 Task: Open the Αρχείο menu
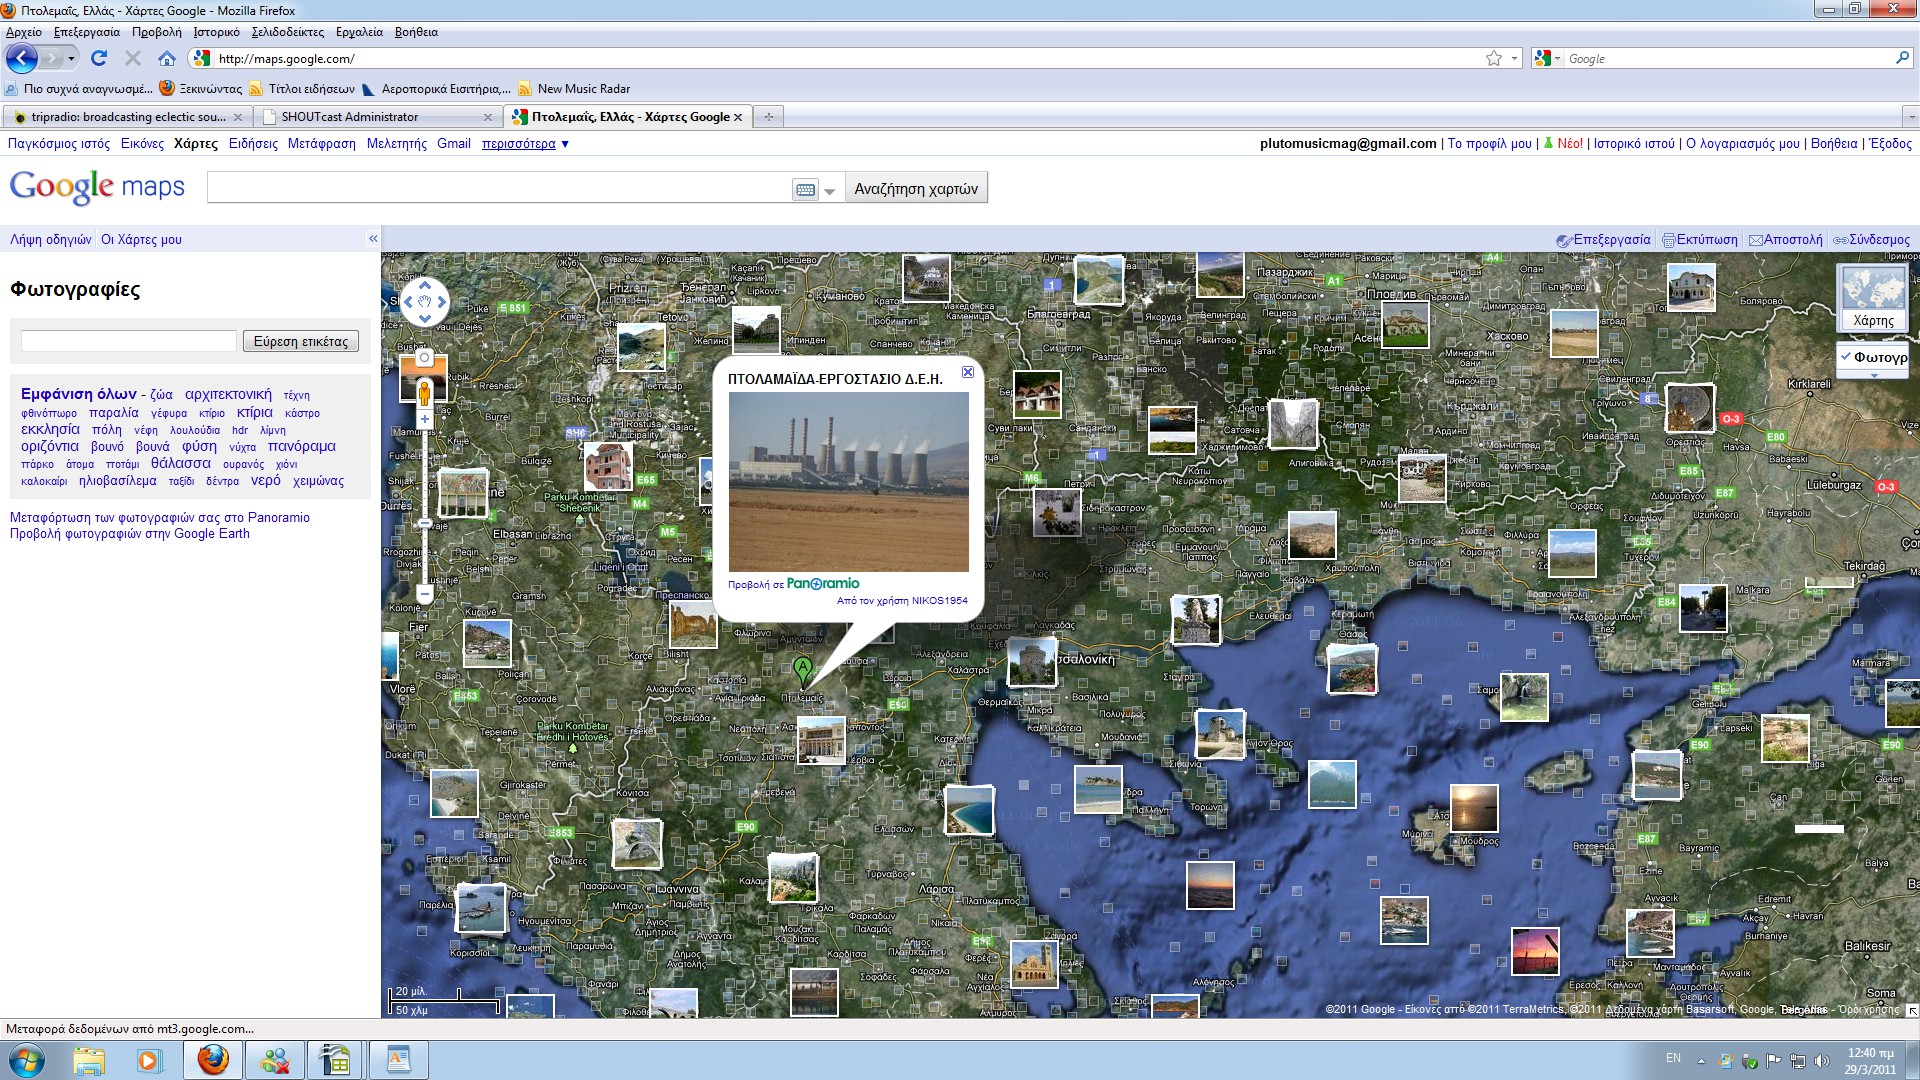tap(24, 32)
